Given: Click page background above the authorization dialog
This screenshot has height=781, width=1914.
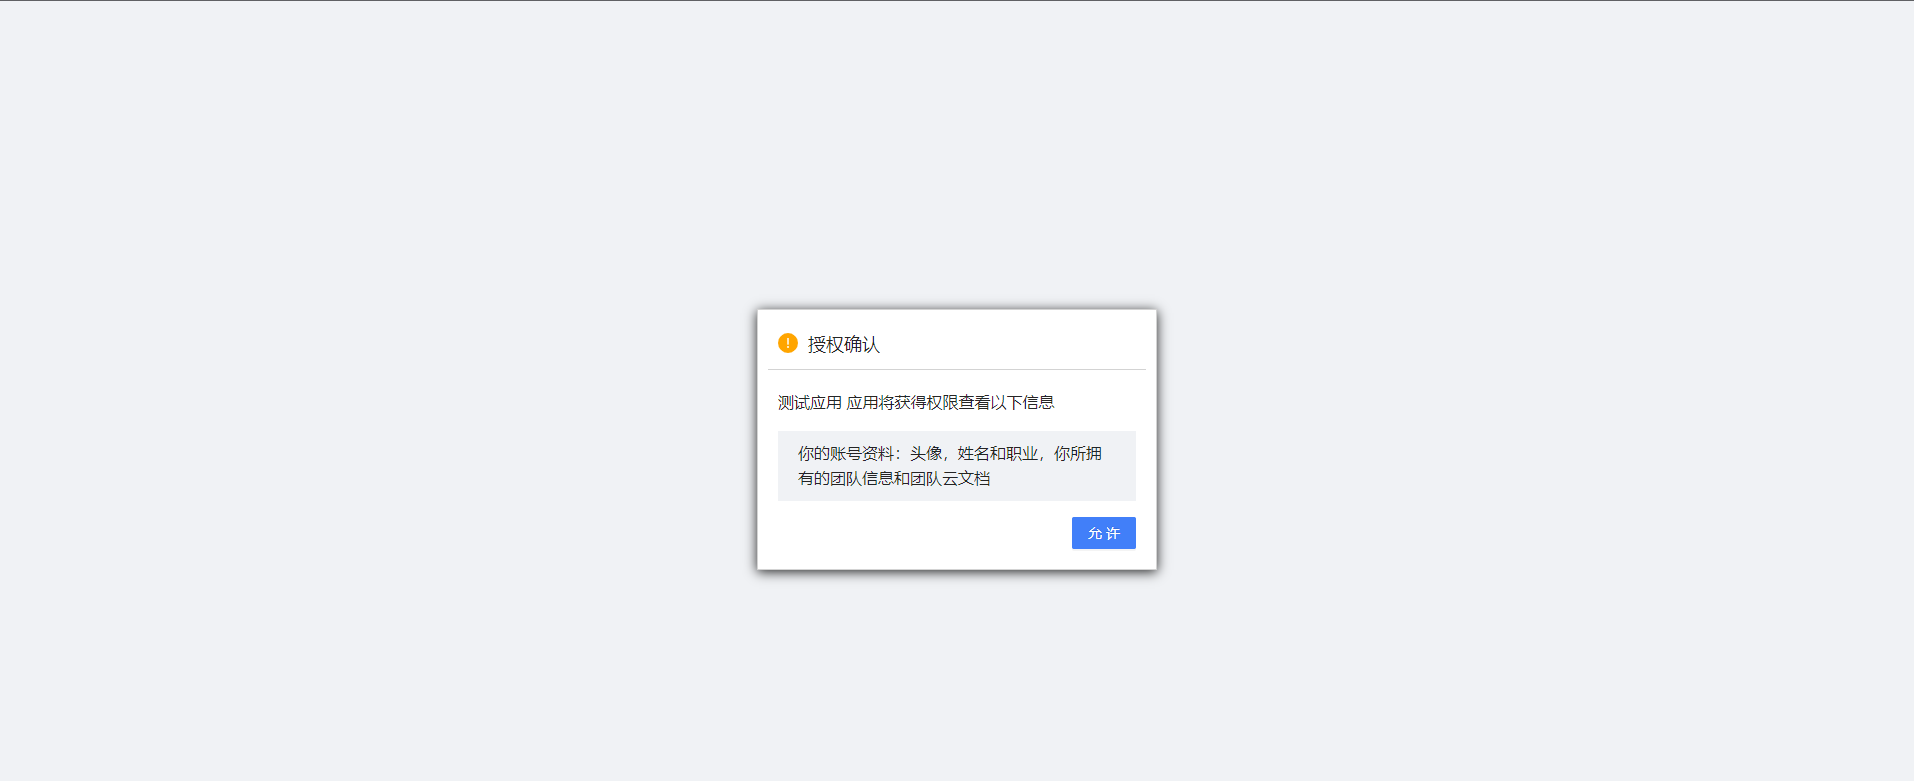Looking at the screenshot, I should click(x=956, y=150).
